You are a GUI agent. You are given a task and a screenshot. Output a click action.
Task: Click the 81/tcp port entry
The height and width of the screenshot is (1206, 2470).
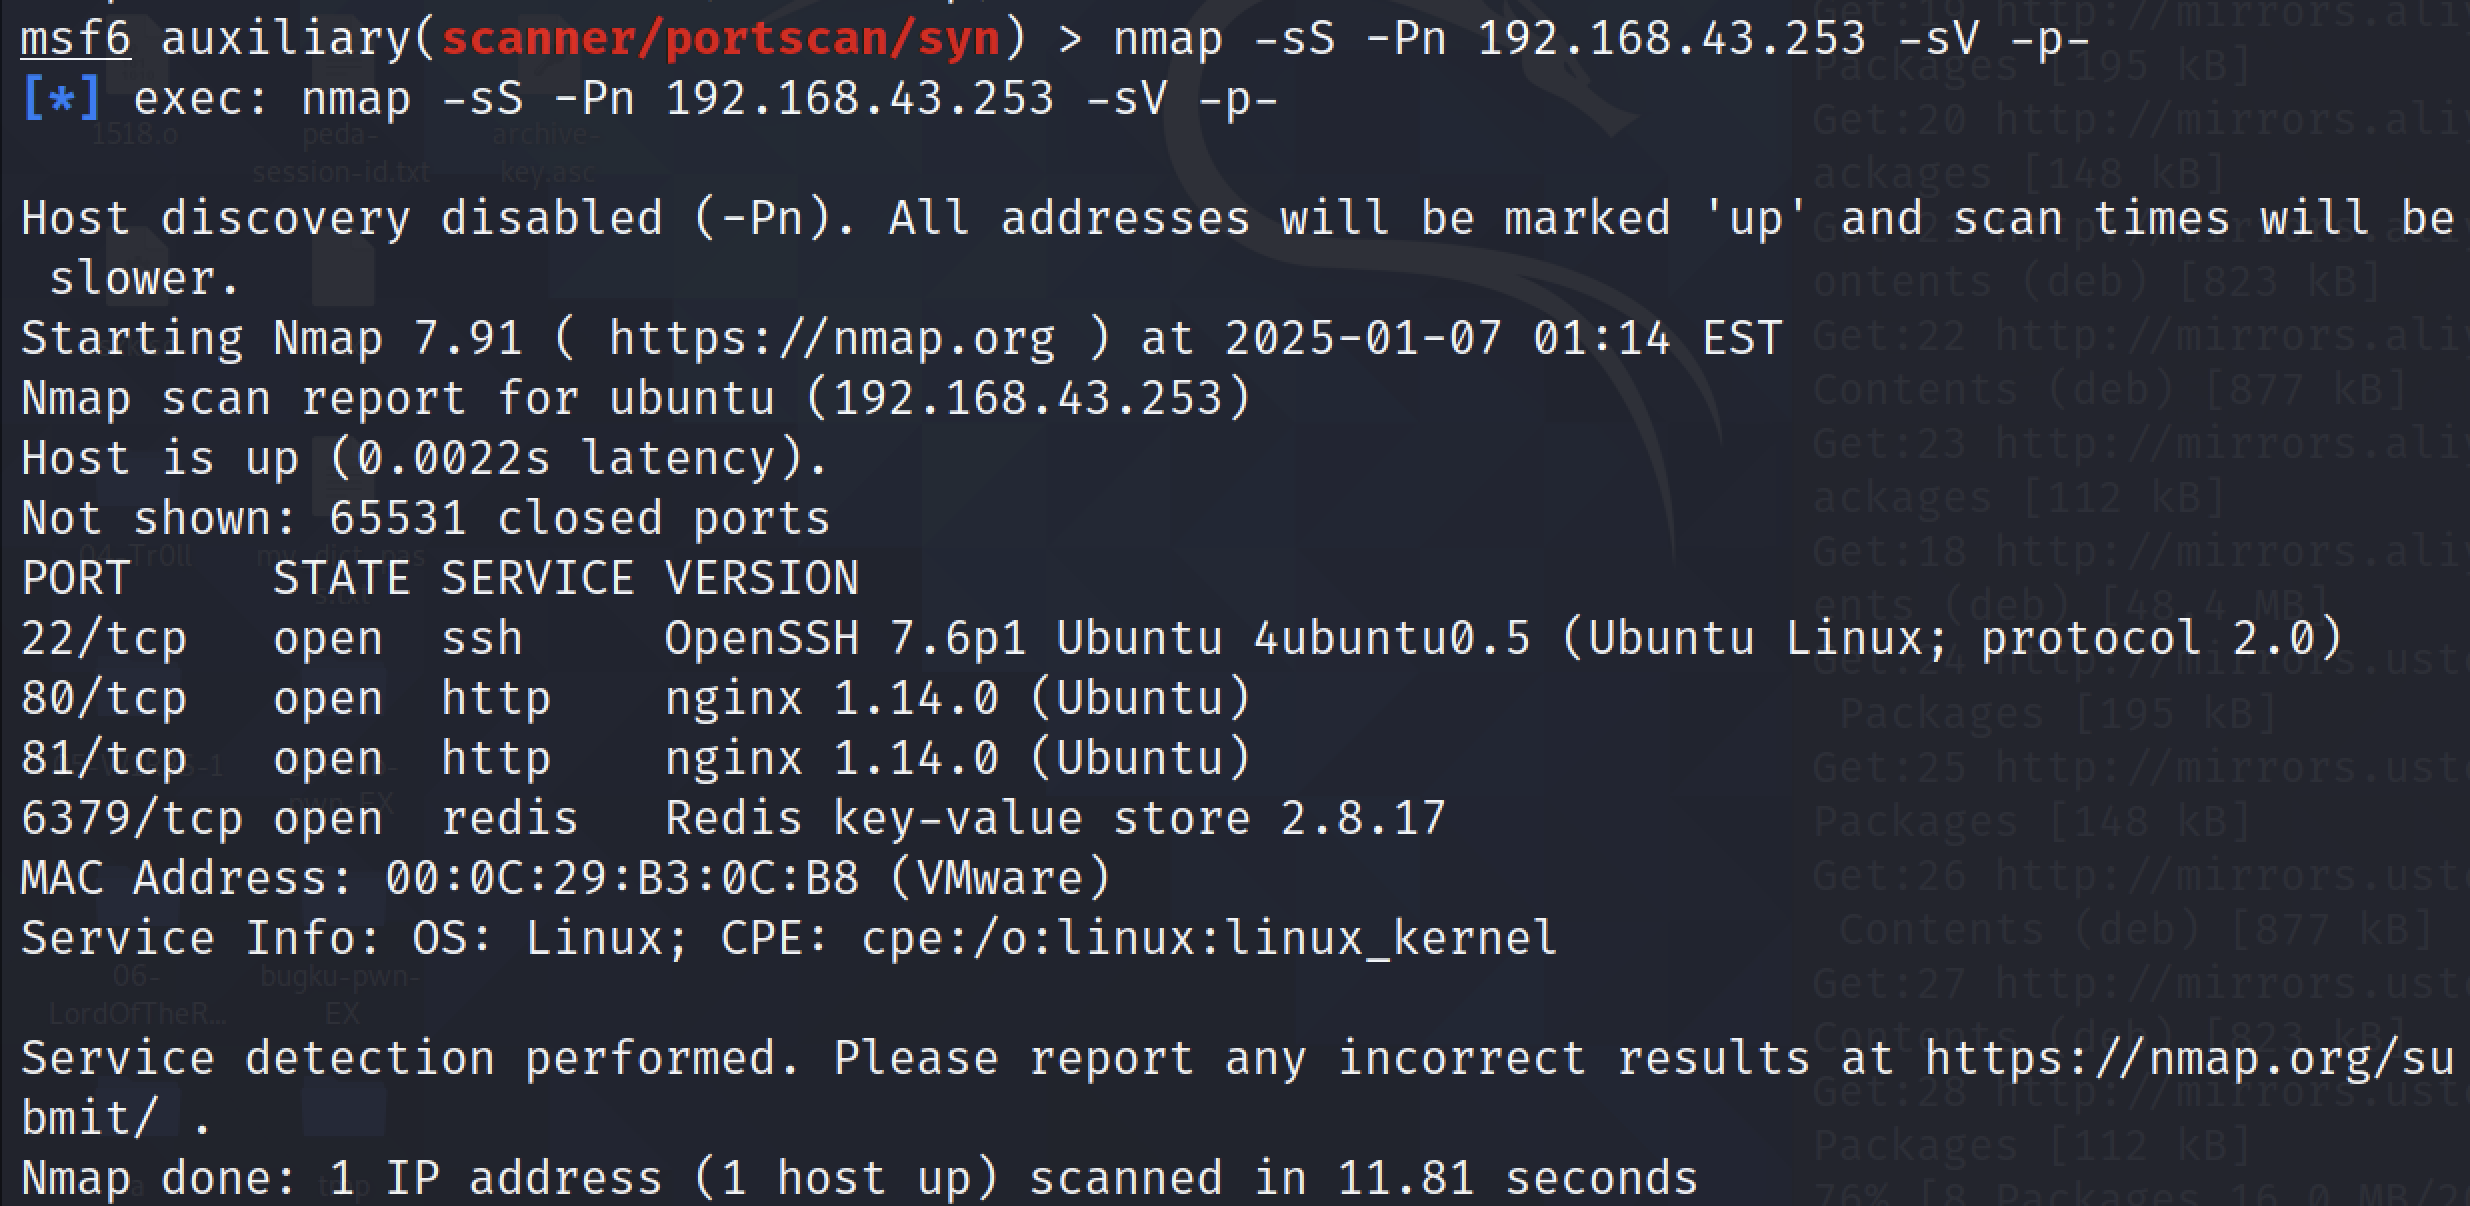click(x=104, y=758)
